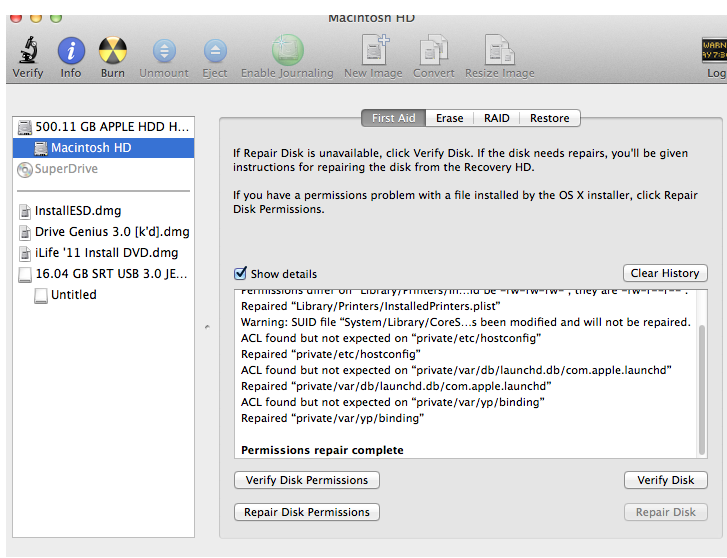727x558 pixels.
Task: Select the Untitled volume
Action: coord(103,295)
